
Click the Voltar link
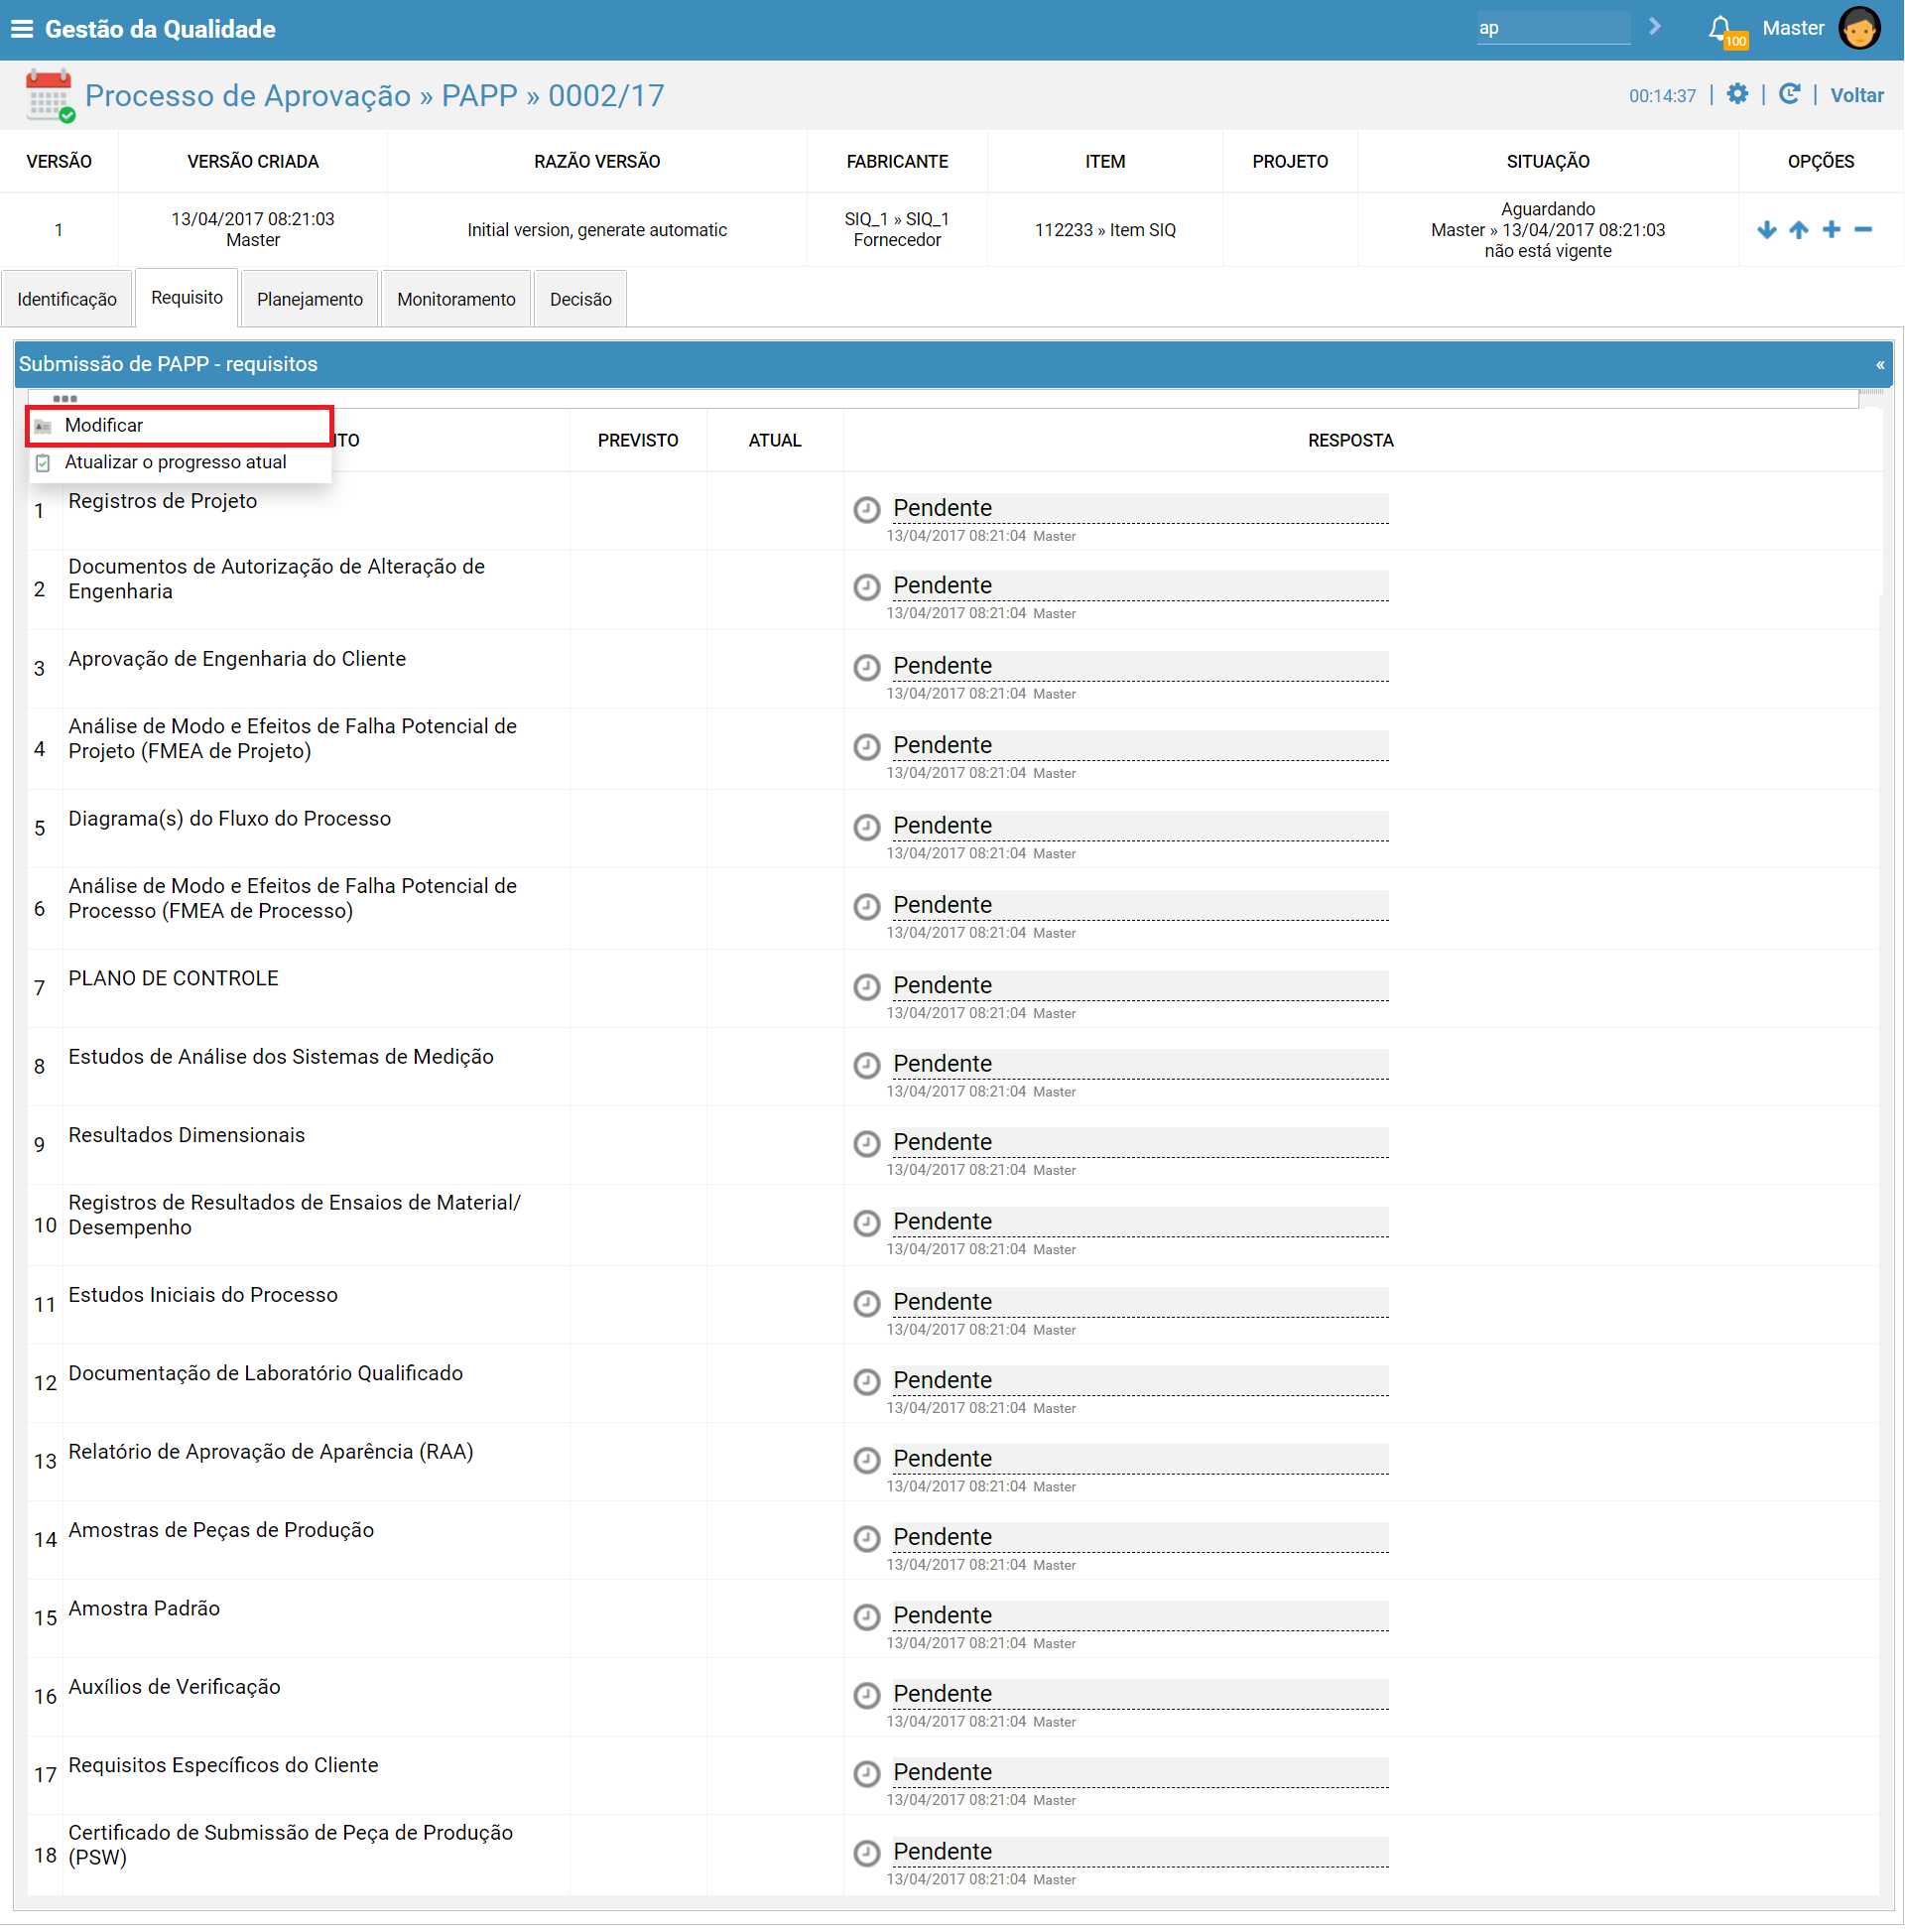pos(1857,95)
